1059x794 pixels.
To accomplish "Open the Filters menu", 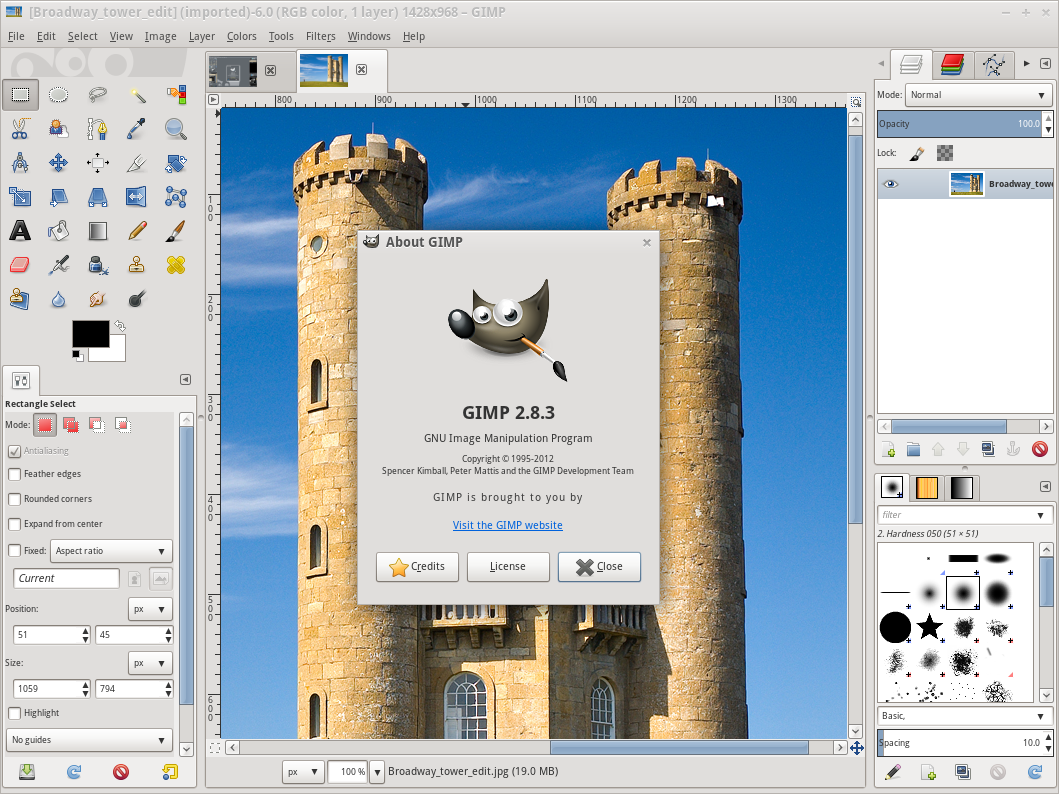I will pos(320,36).
